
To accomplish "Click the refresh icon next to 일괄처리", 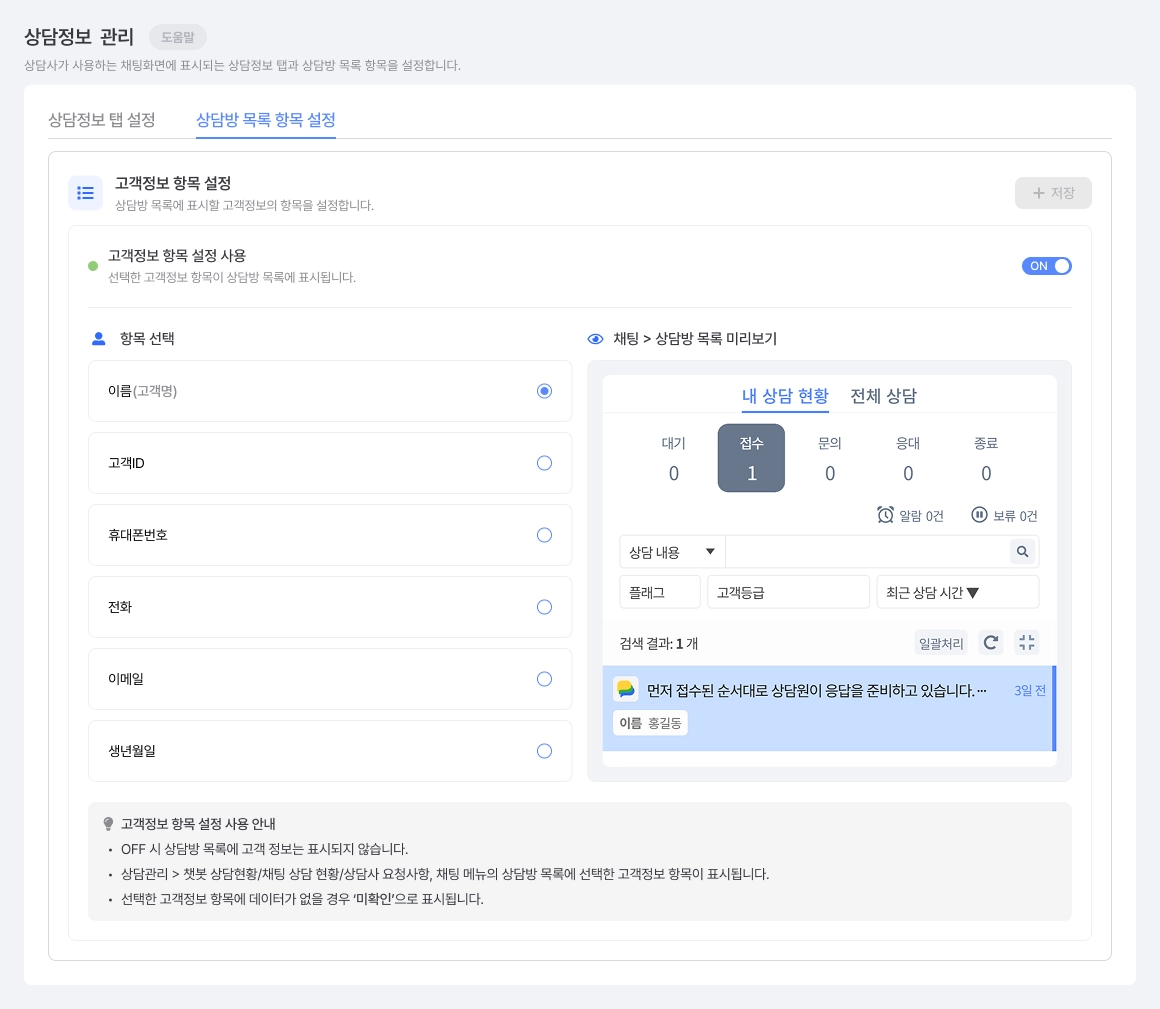I will click(x=991, y=643).
